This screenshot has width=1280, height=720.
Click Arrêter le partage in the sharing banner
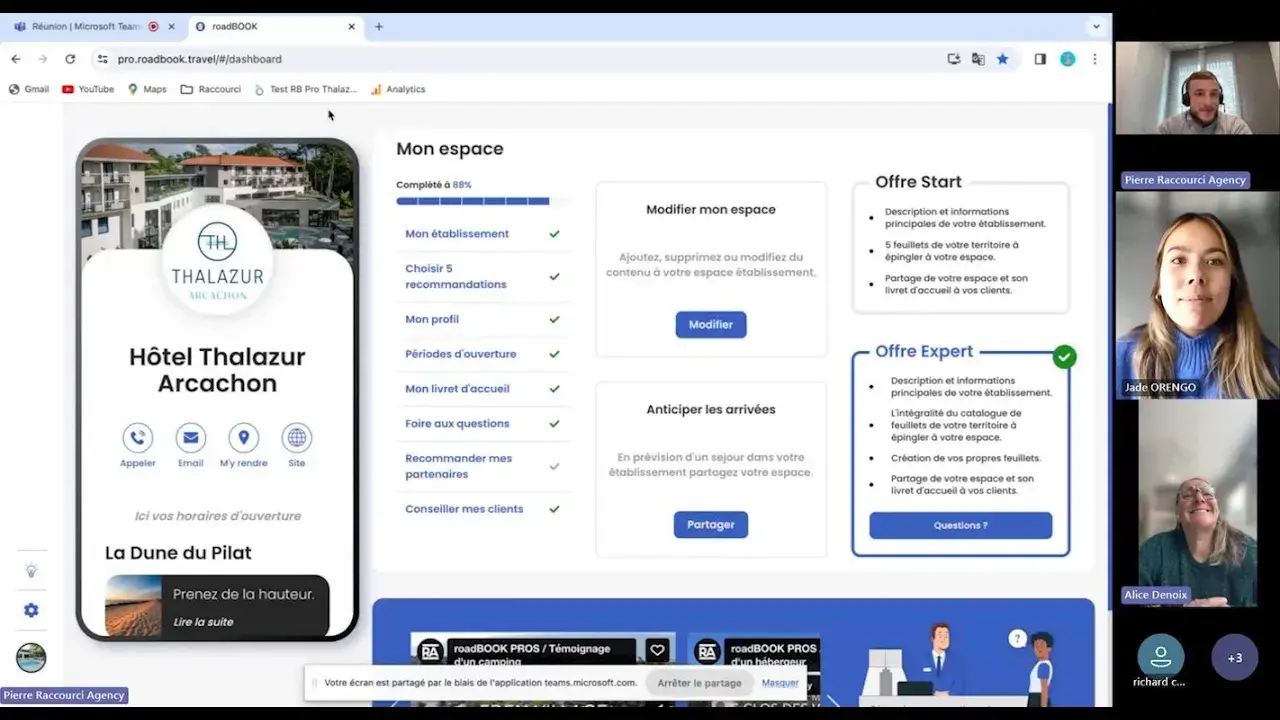point(698,682)
